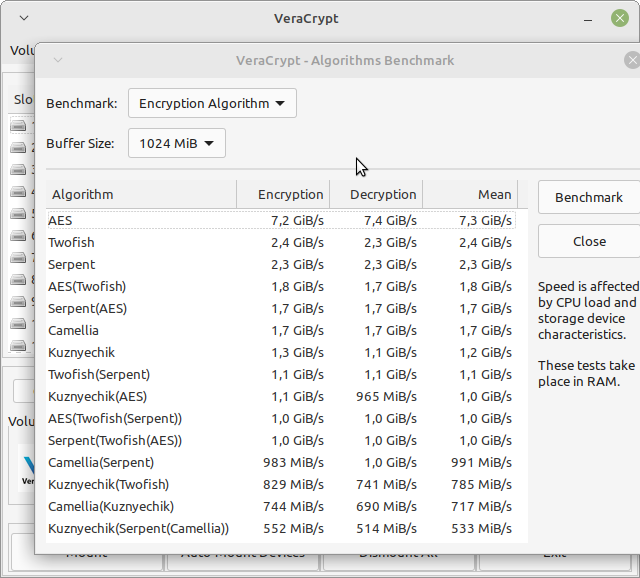Click the 514 MiB/s decryption value
640x578 pixels.
tap(386, 529)
